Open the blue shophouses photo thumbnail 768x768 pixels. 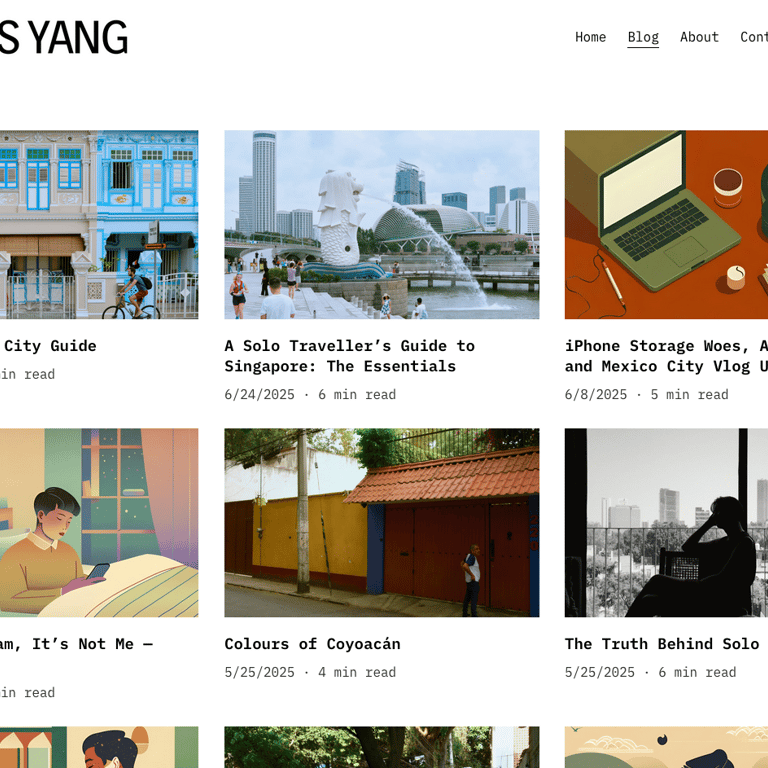(x=99, y=224)
